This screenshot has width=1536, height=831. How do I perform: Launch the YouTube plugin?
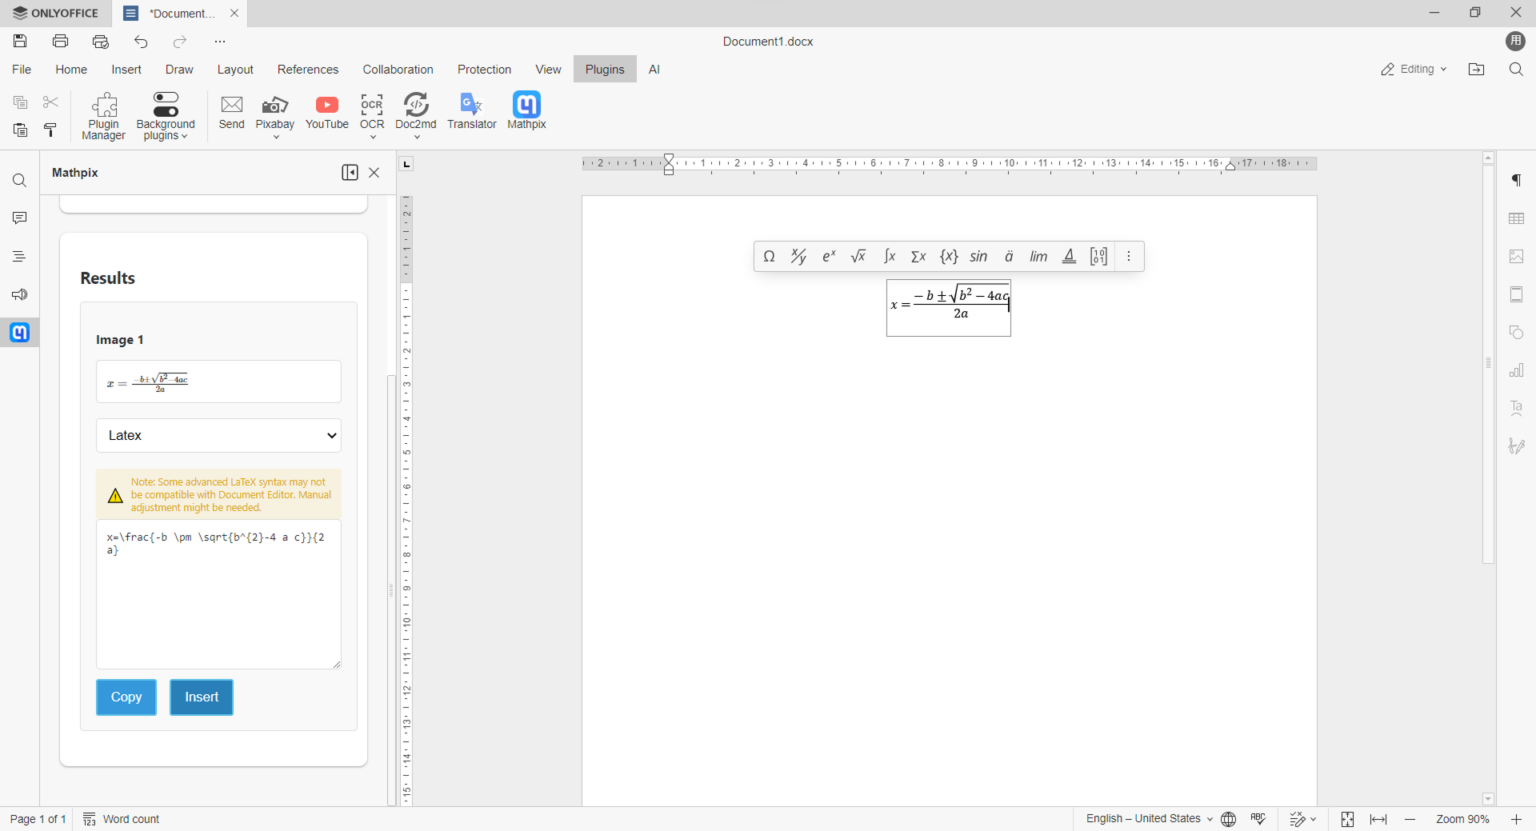click(327, 110)
